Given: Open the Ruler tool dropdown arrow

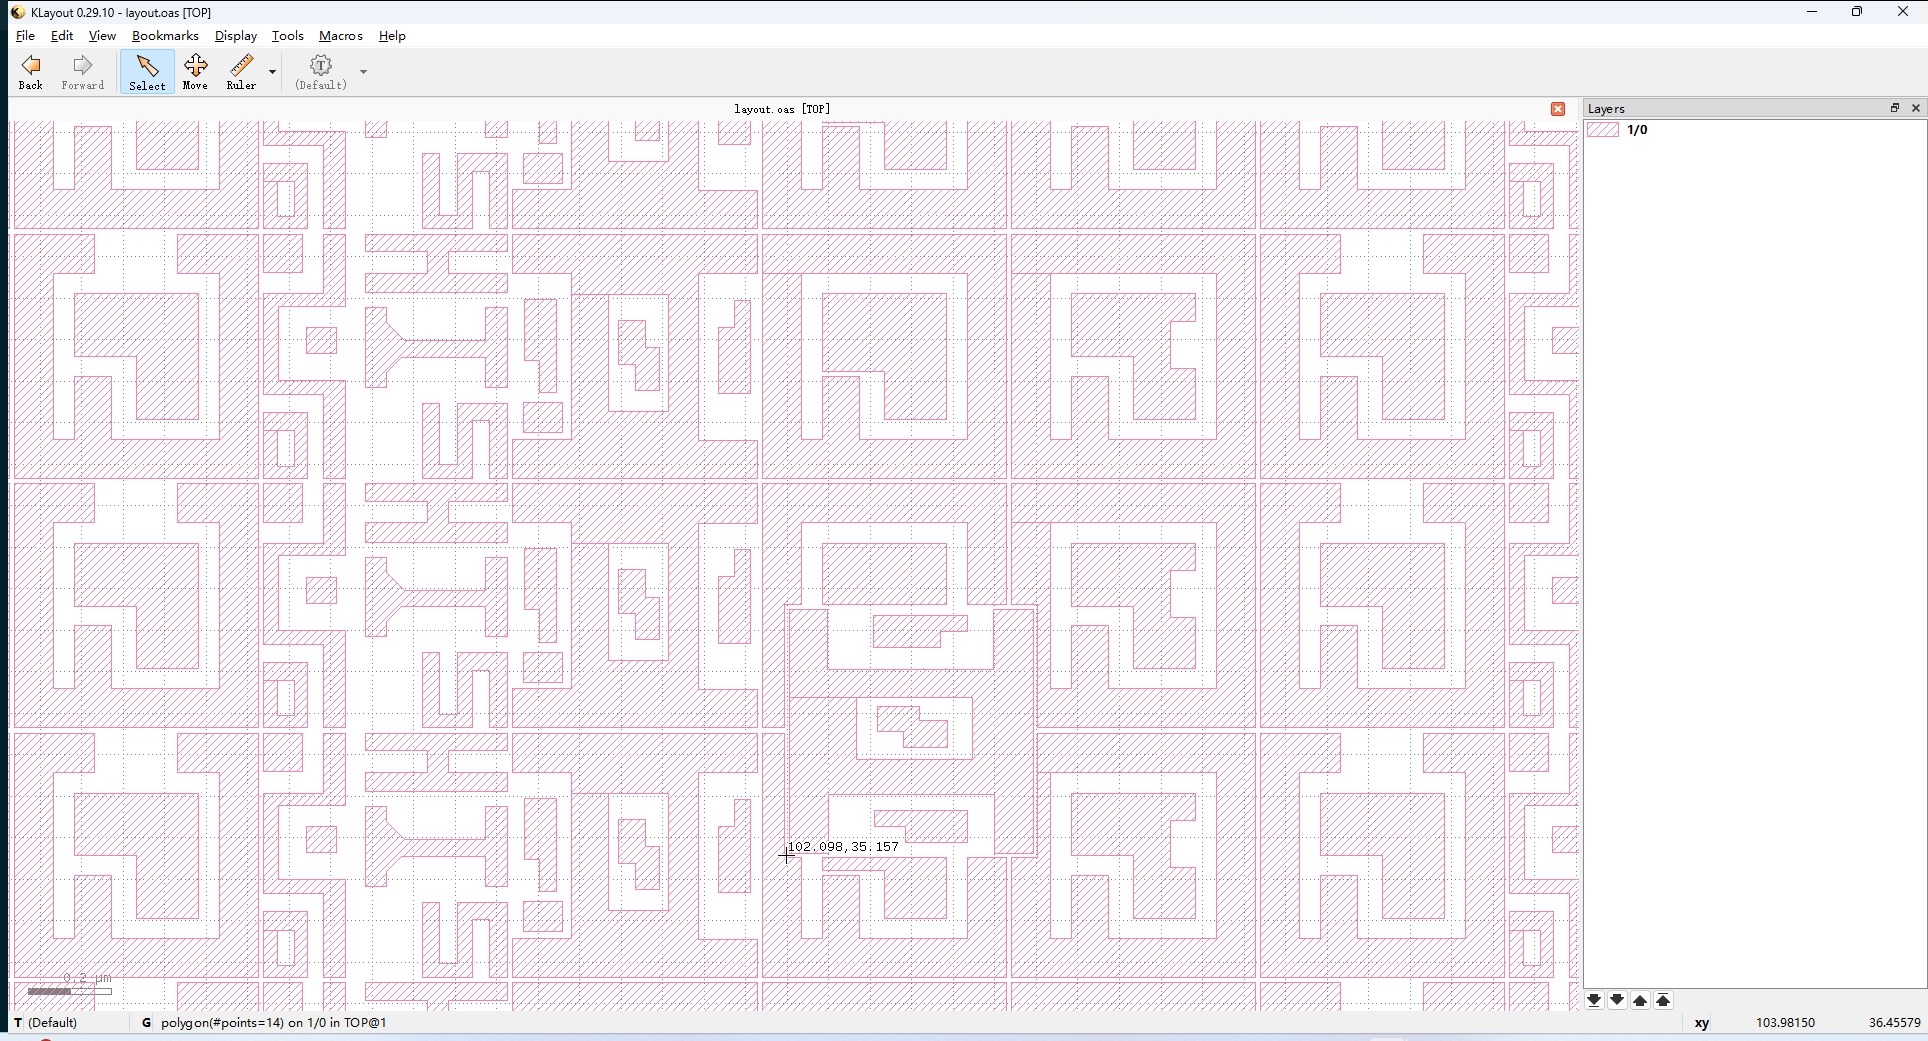Looking at the screenshot, I should [272, 73].
